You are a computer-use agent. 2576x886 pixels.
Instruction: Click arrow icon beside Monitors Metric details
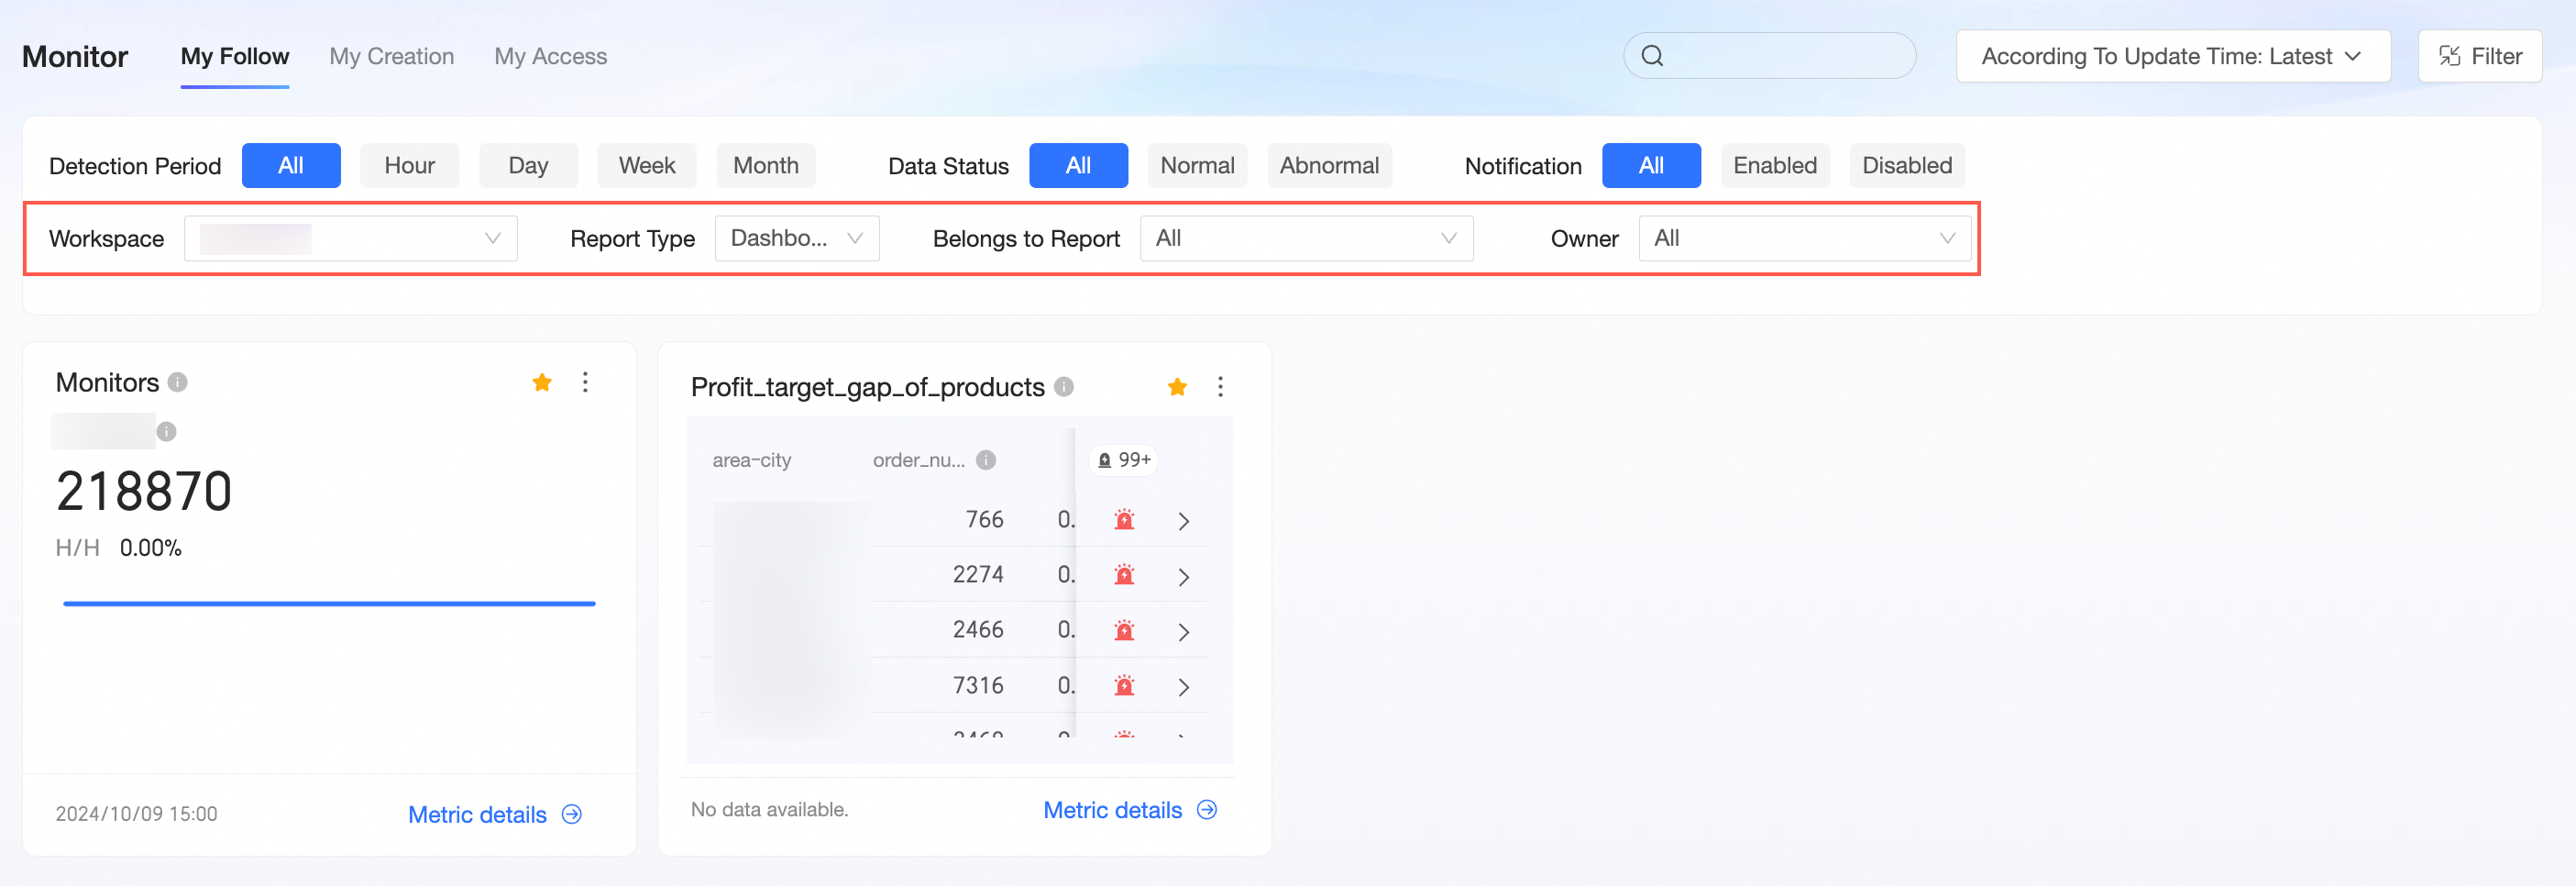pyautogui.click(x=572, y=814)
